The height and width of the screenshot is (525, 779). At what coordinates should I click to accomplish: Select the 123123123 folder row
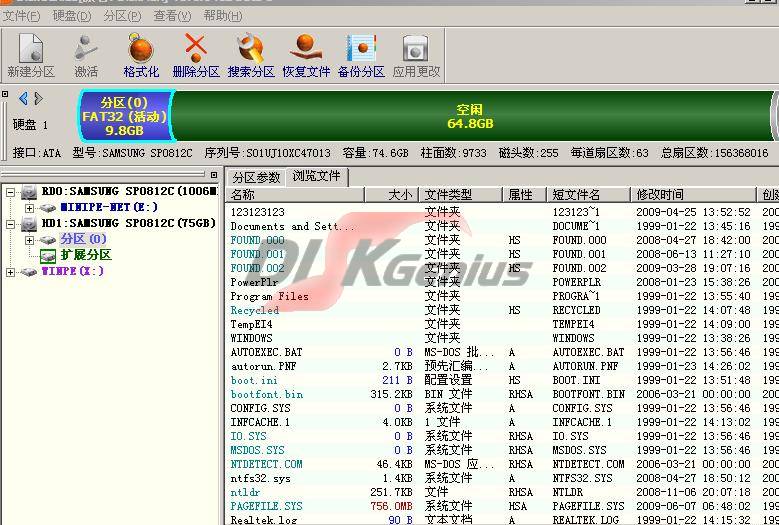pyautogui.click(x=257, y=212)
